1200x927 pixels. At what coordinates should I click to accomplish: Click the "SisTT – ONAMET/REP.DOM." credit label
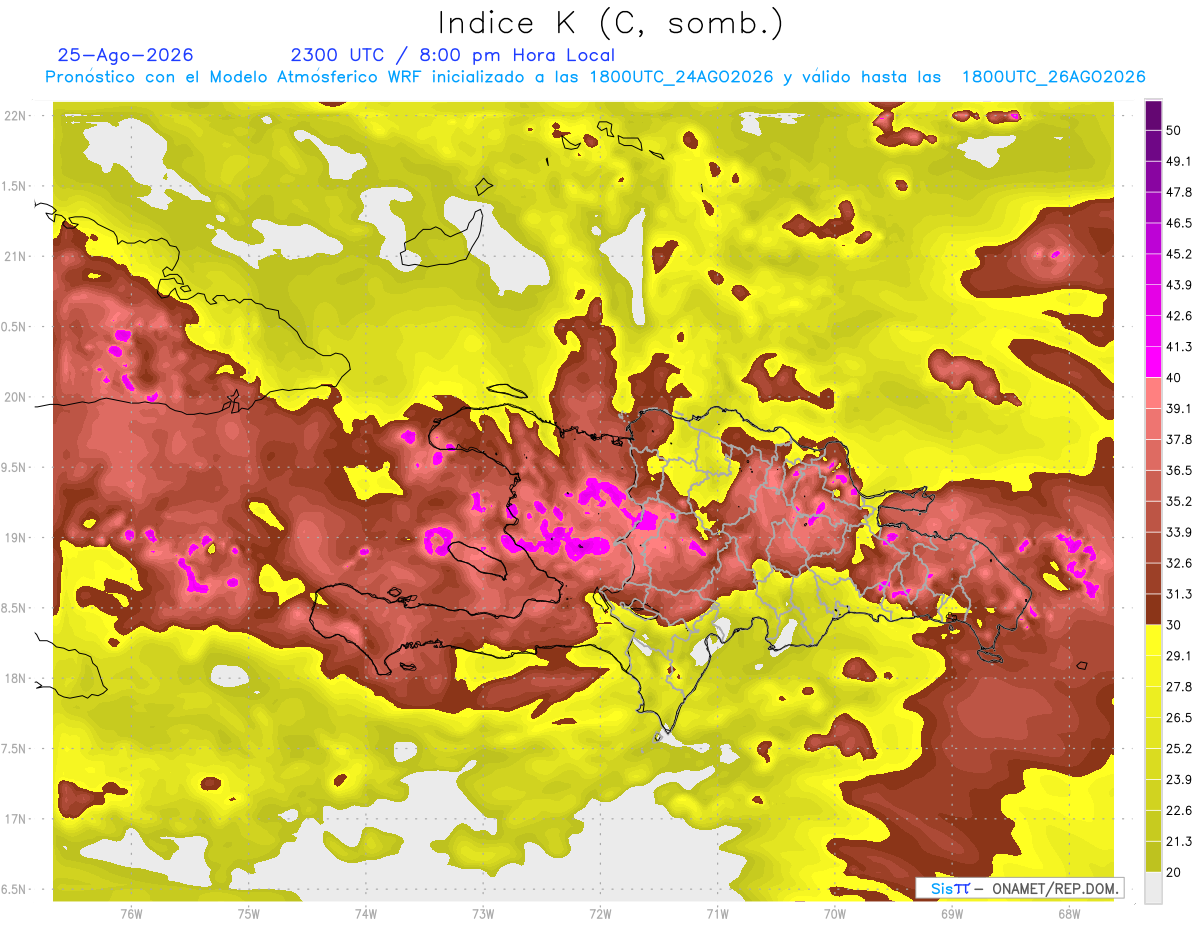click(1019, 888)
